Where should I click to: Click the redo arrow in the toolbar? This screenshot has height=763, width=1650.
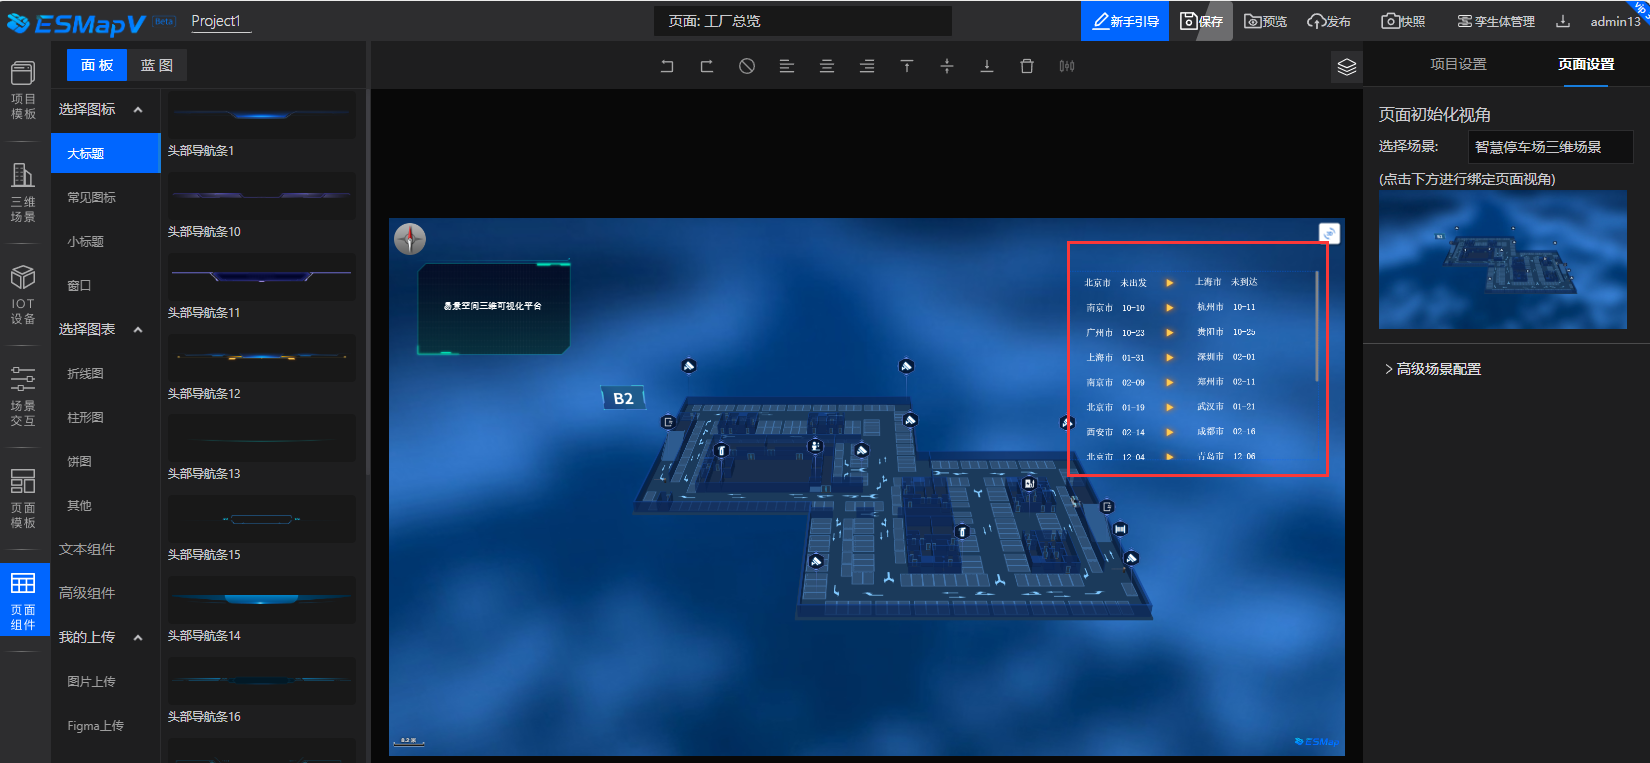(x=707, y=66)
